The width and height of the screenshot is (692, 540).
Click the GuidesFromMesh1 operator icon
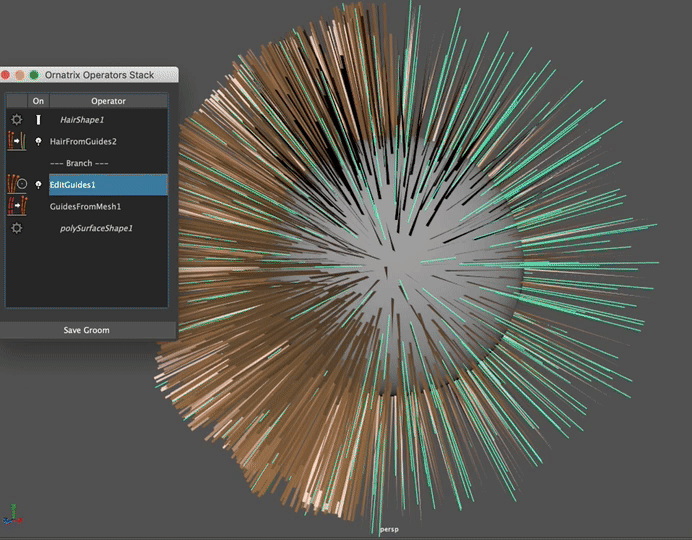pos(17,206)
